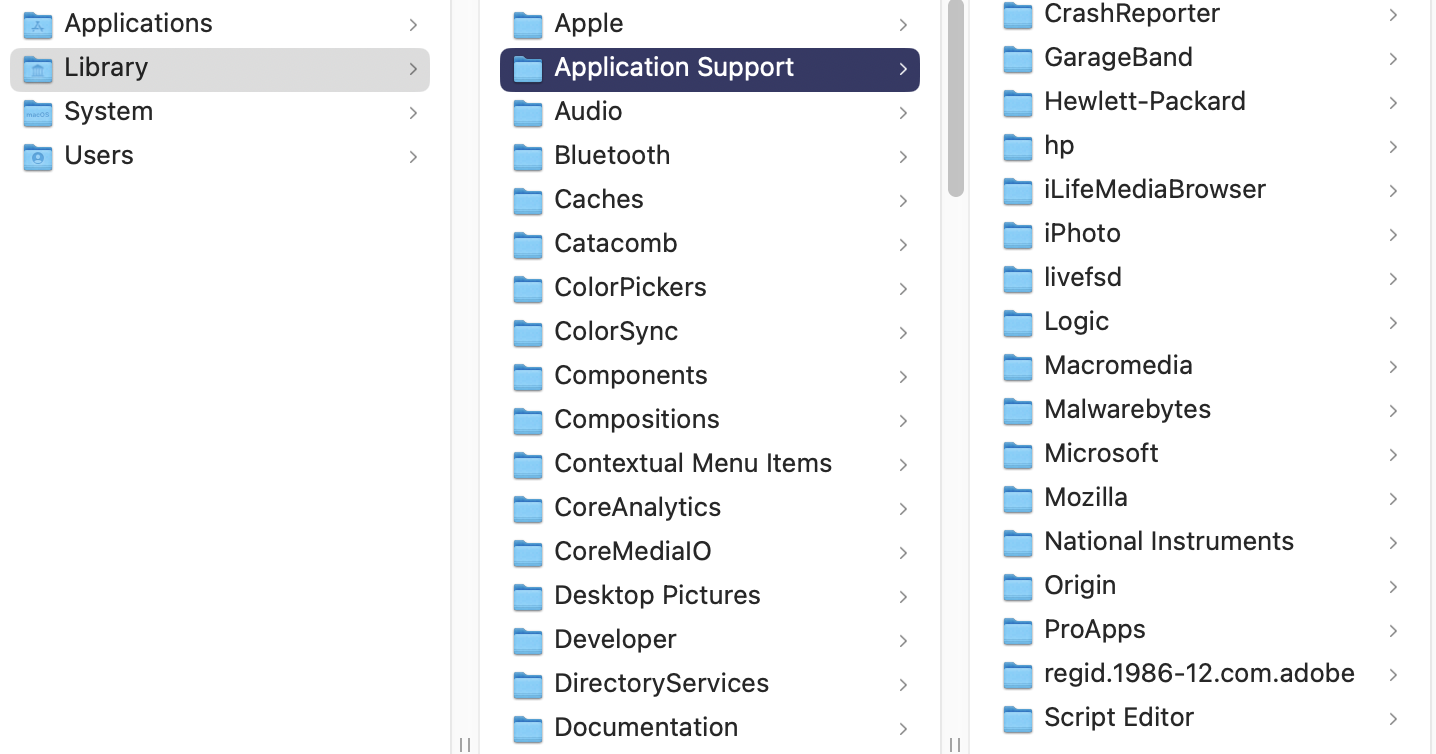The width and height of the screenshot is (1436, 754).
Task: Expand the DirectoryServices folder chevron
Action: tap(903, 684)
